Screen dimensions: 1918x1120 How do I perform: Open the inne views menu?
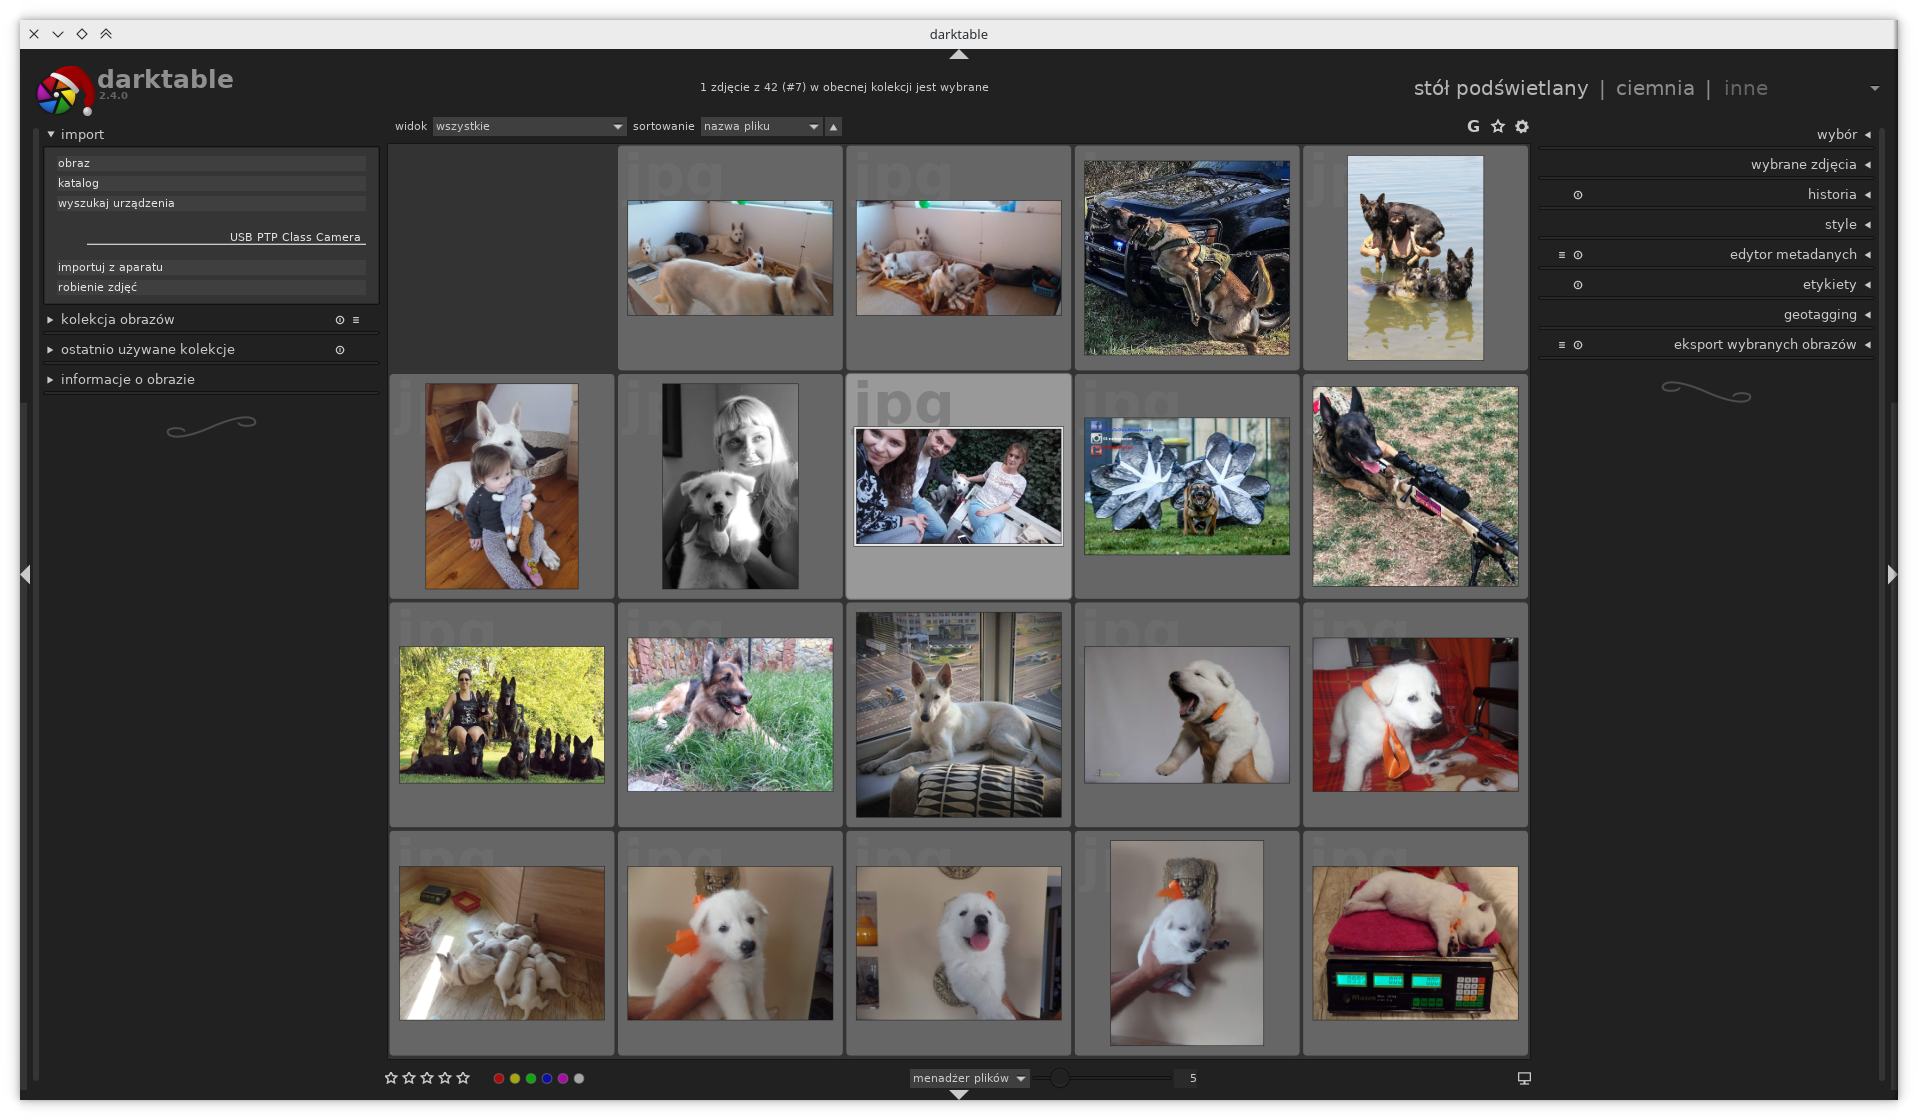tap(1746, 88)
